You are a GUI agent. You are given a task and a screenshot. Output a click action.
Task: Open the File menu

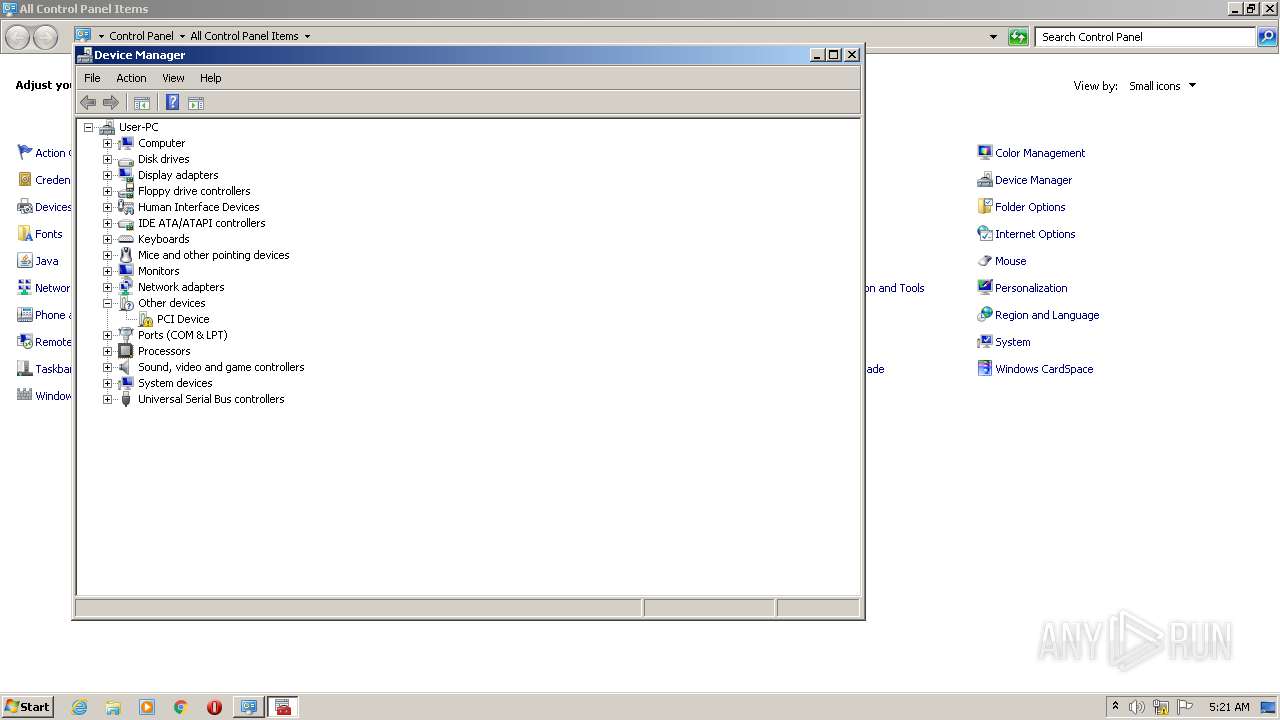(x=92, y=78)
